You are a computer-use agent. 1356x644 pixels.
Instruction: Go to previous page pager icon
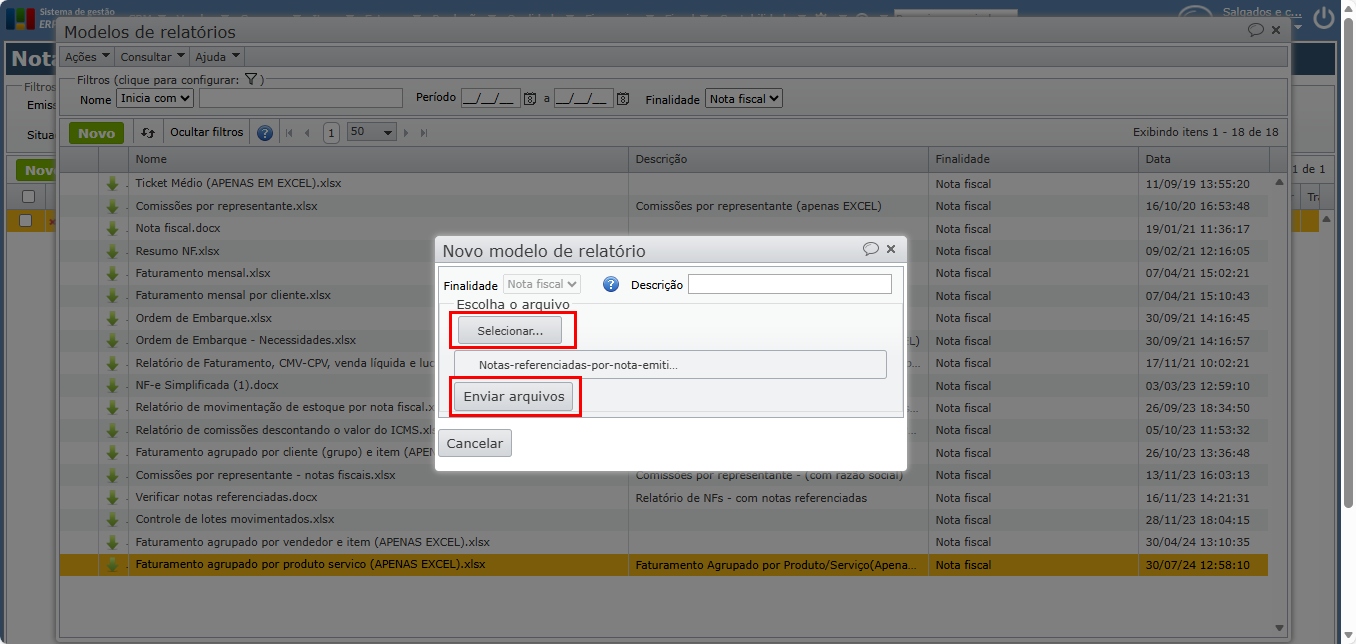[307, 132]
